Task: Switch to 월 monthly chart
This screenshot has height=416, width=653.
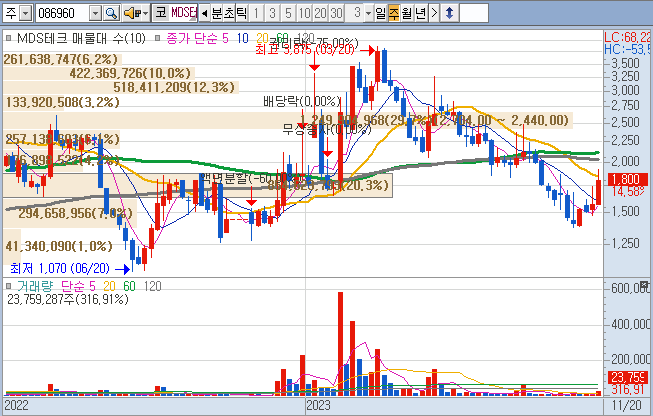Action: coord(407,13)
